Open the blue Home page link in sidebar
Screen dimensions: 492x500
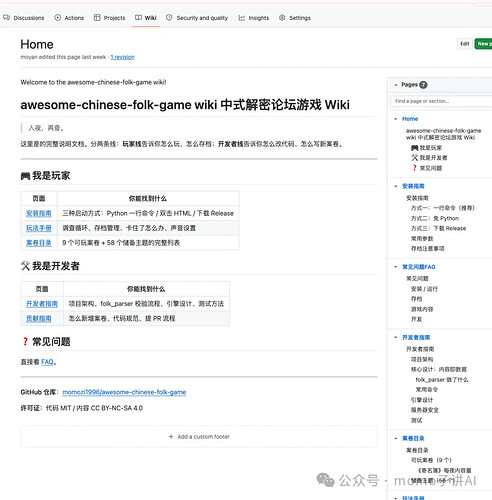point(410,119)
